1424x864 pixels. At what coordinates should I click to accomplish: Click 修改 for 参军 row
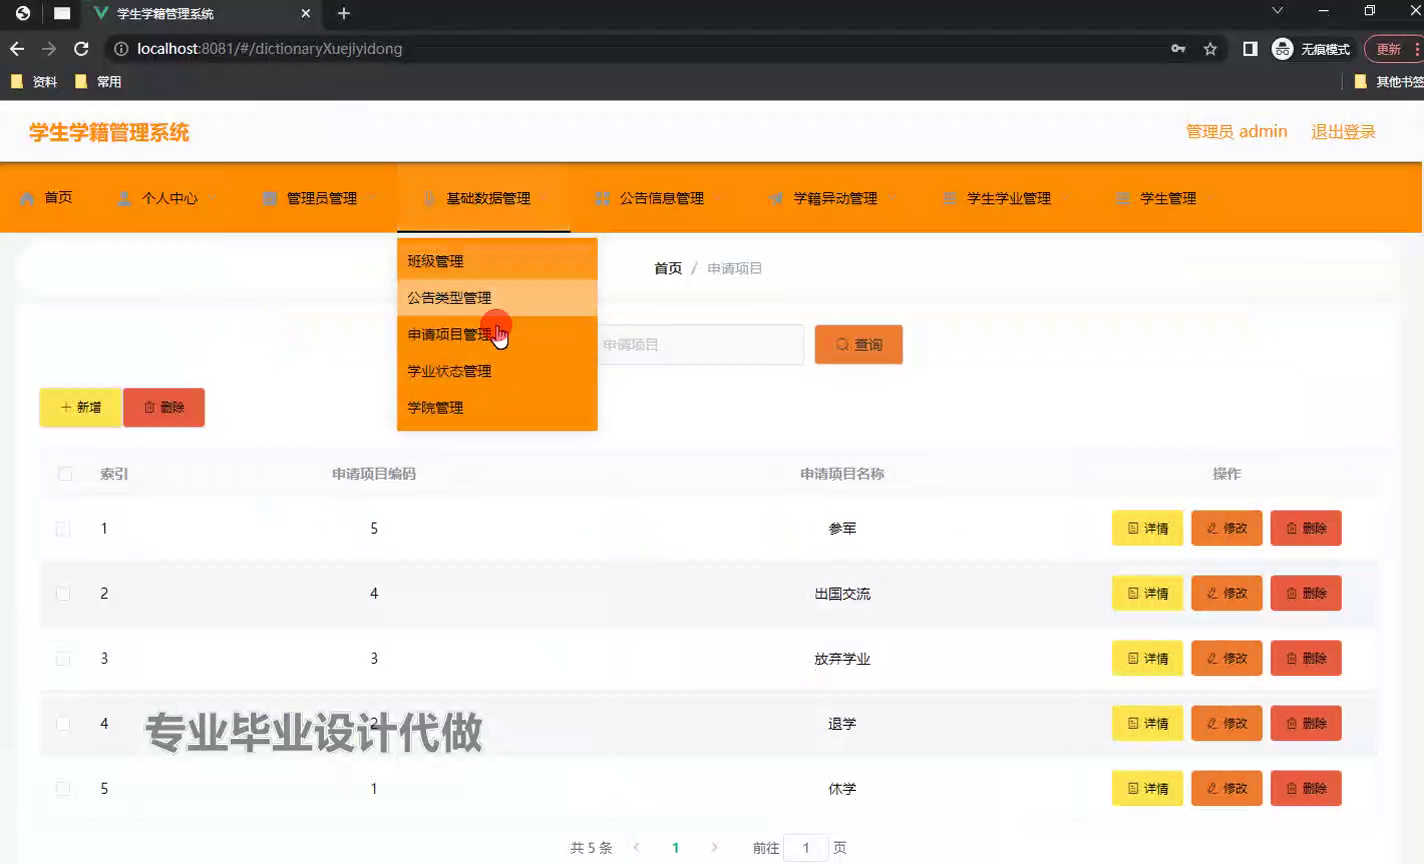1227,529
